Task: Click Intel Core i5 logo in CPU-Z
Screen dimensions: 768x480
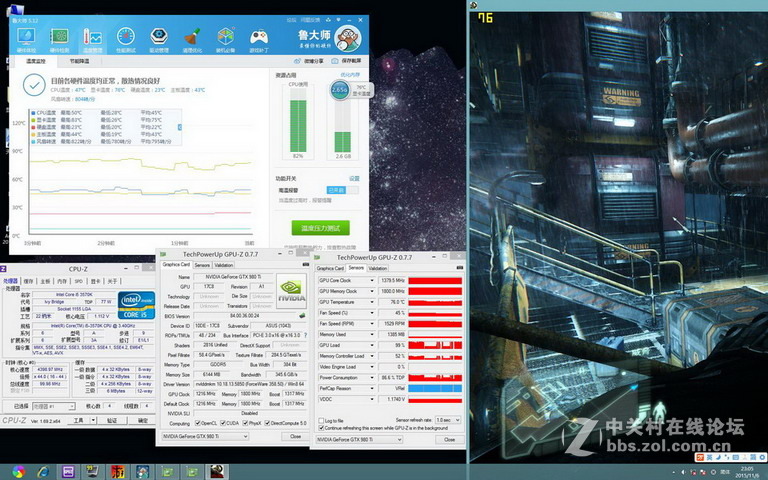Action: pos(136,305)
